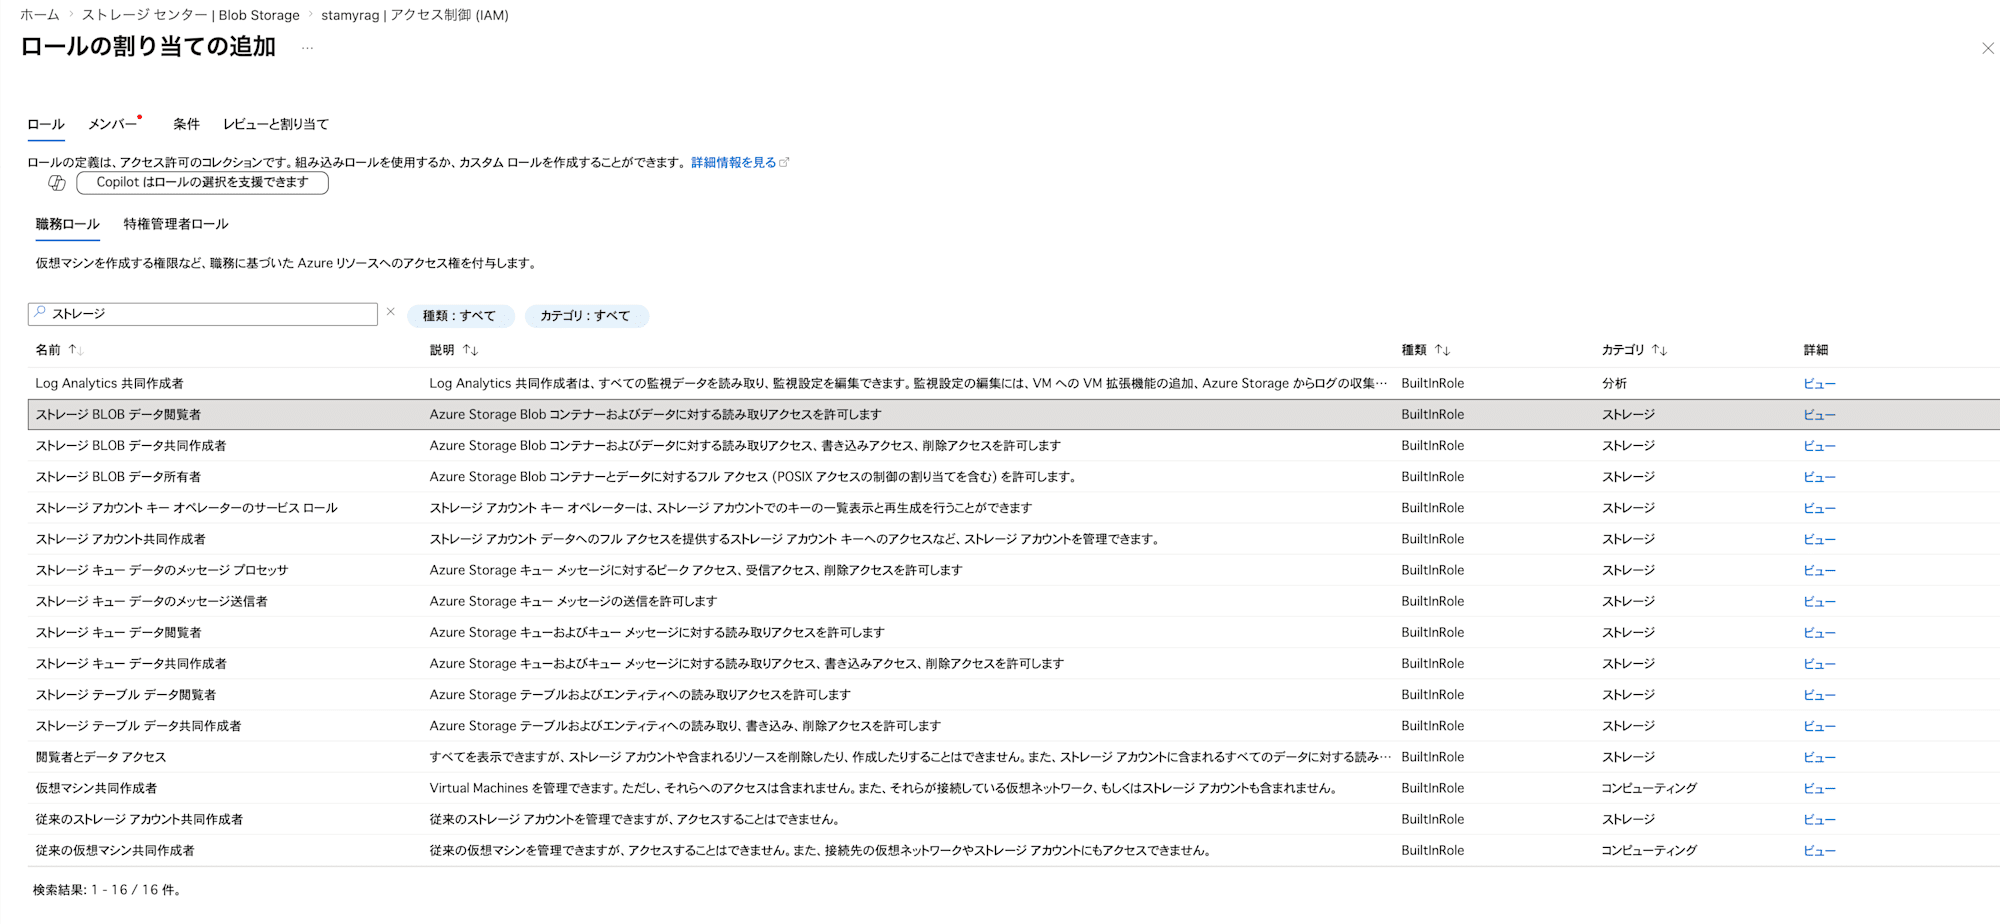The width and height of the screenshot is (2000, 924).
Task: Click the role search input field
Action: 203,314
